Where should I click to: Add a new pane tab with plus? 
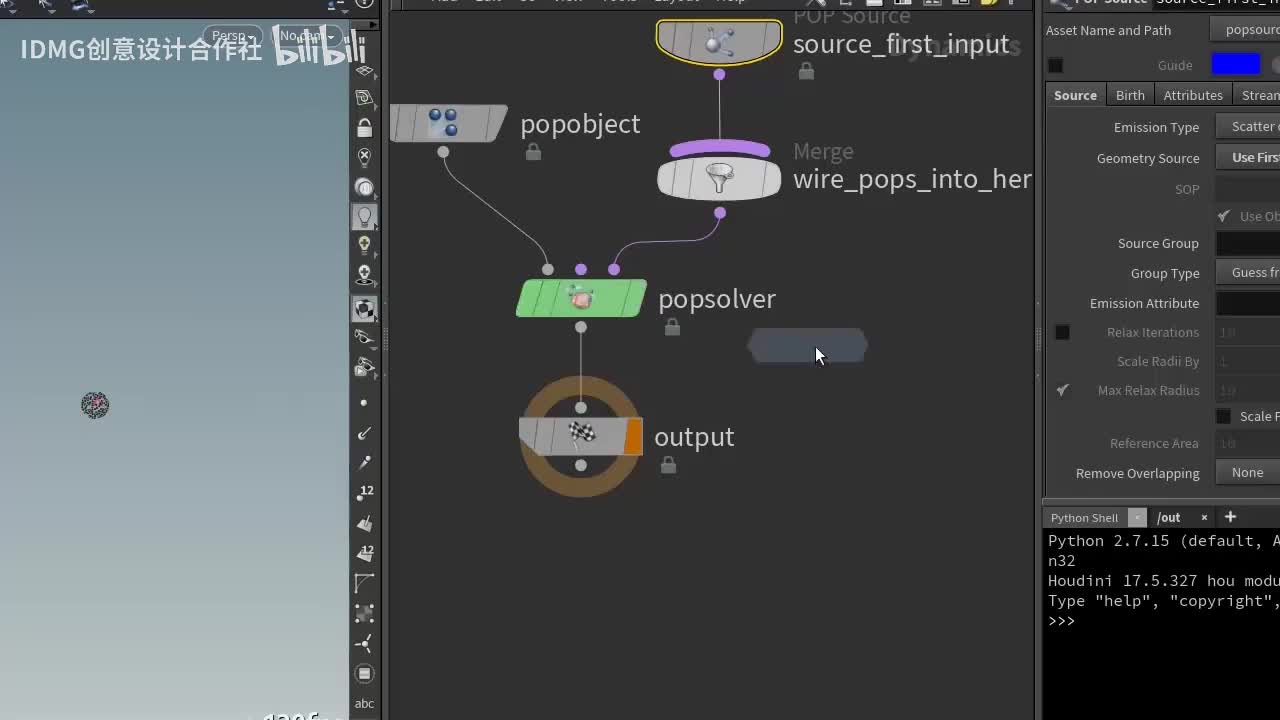point(1230,517)
